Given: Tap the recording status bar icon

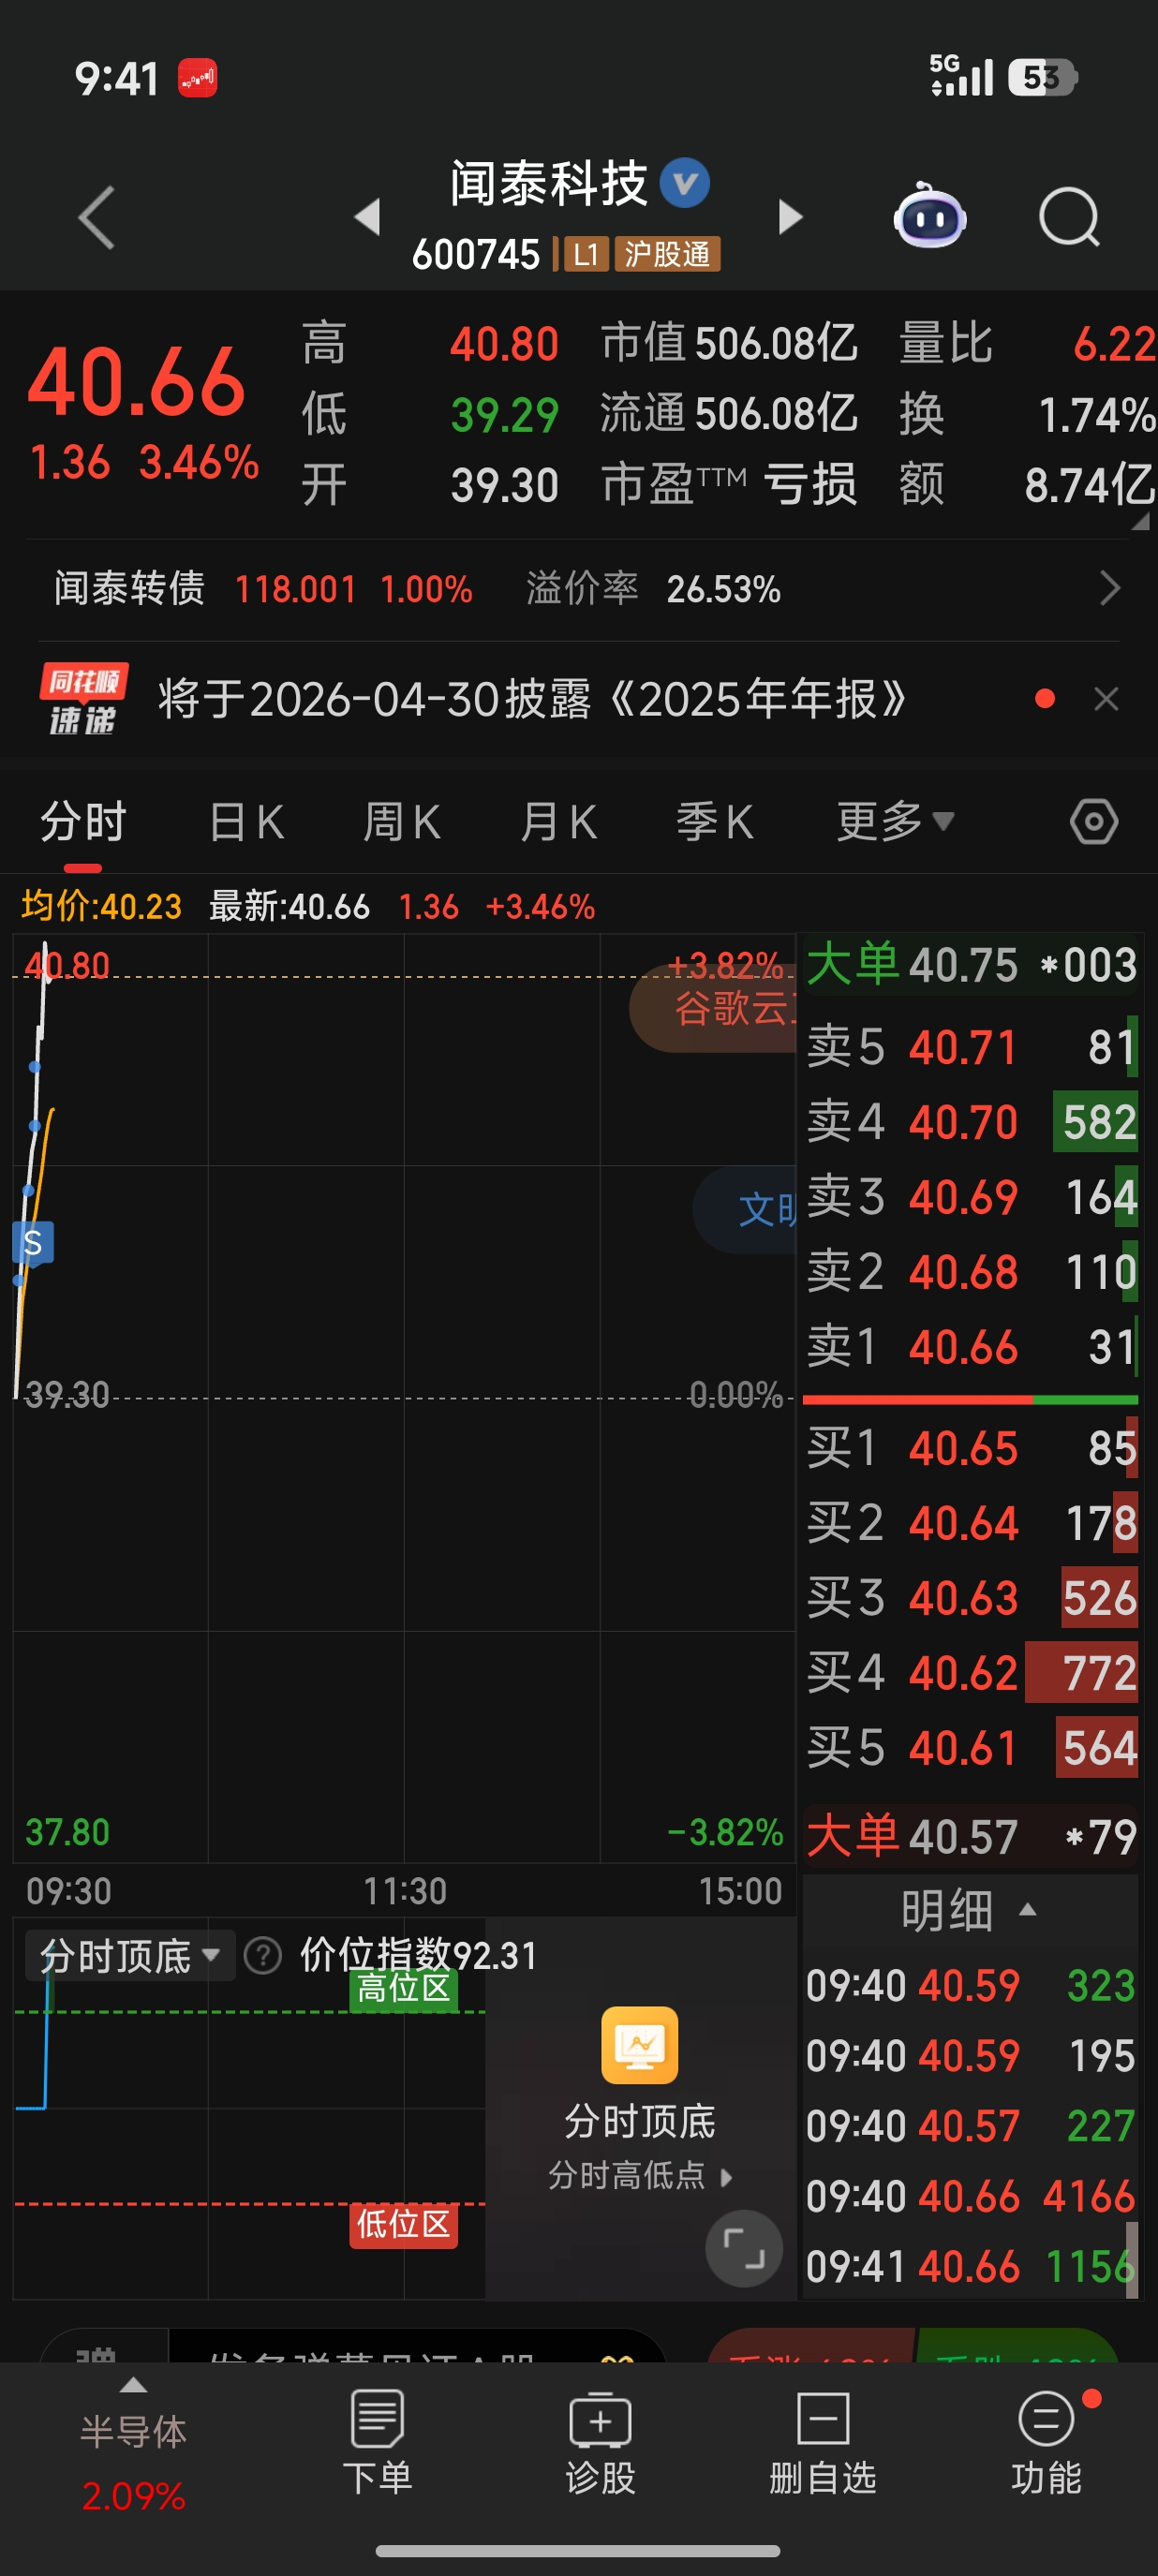Looking at the screenshot, I should click(197, 77).
